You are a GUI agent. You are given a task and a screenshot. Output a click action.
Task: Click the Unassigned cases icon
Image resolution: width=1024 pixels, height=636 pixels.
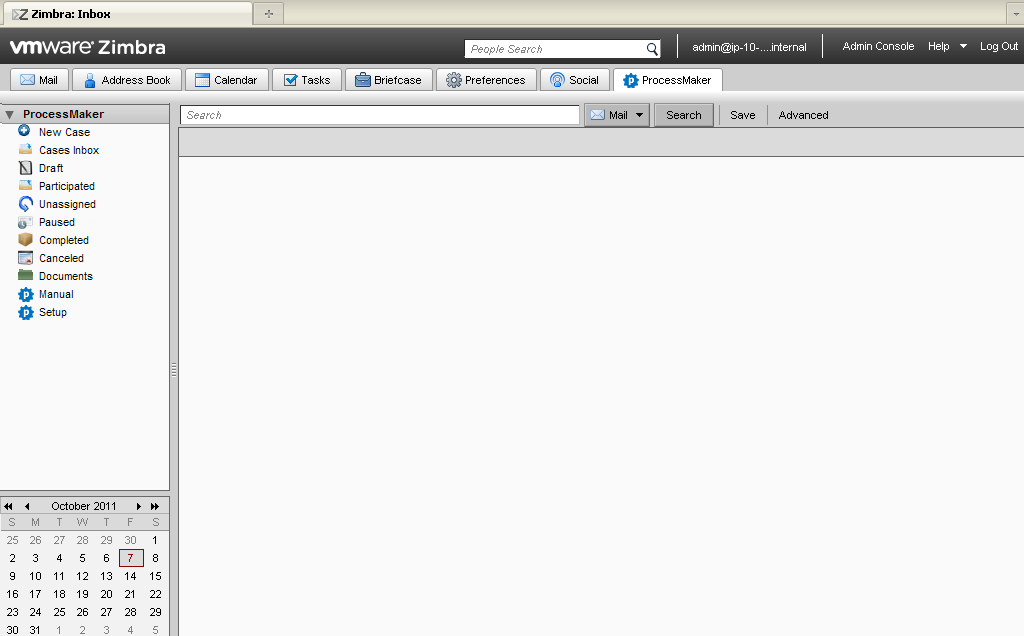pyautogui.click(x=25, y=204)
